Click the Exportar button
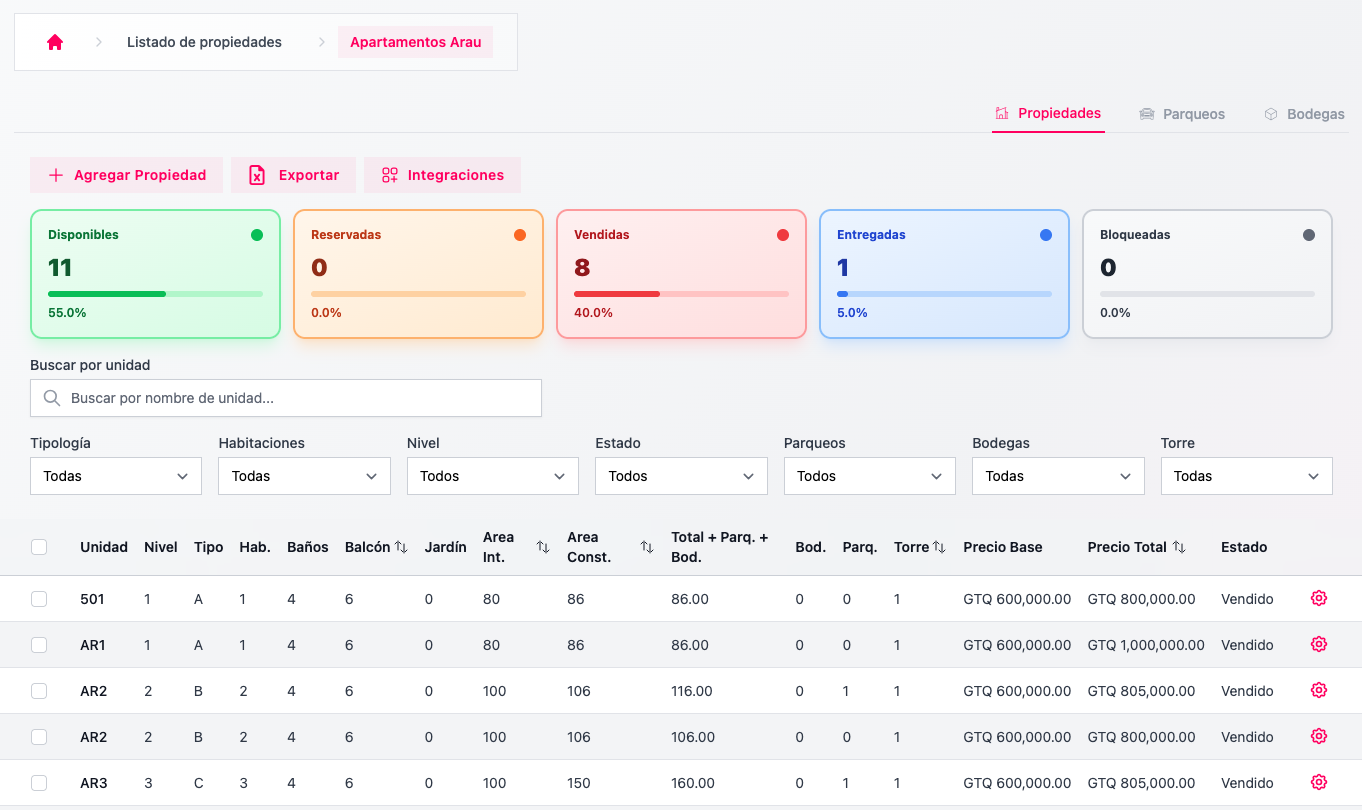1362x810 pixels. point(294,175)
